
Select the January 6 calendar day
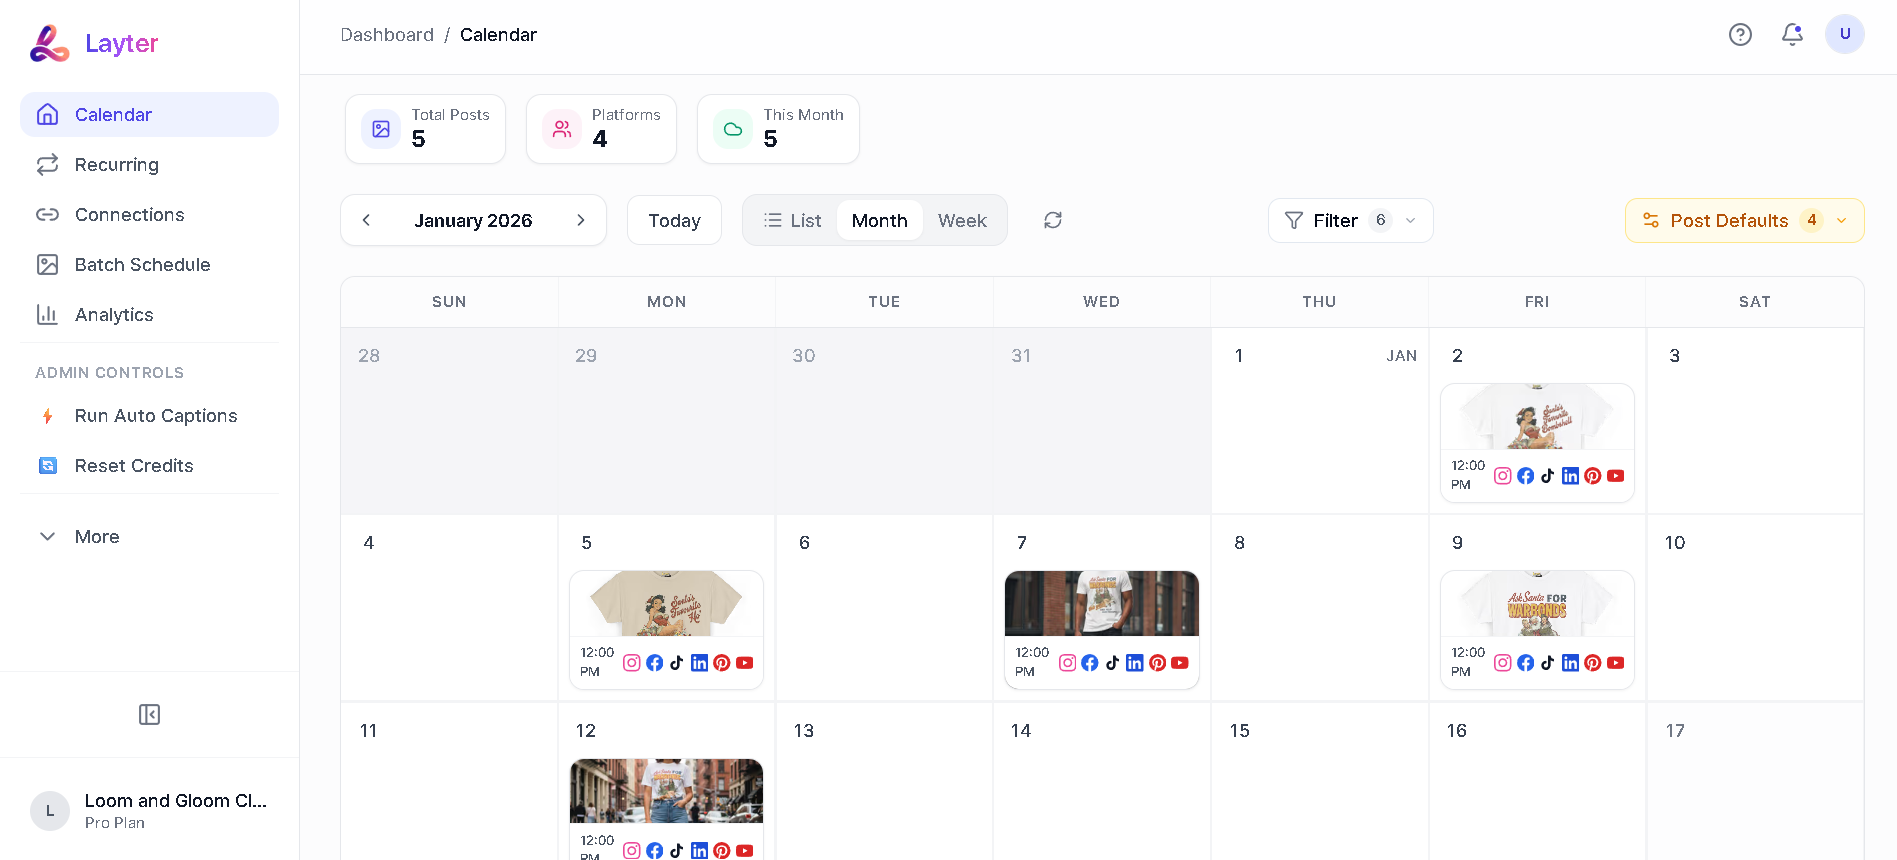click(x=884, y=608)
